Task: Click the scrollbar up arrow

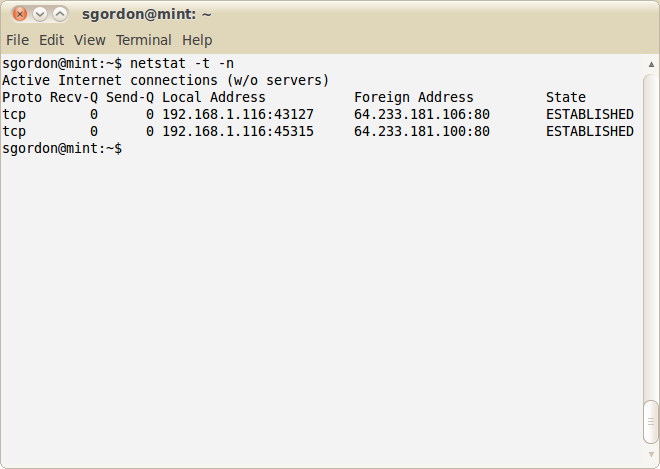Action: pyautogui.click(x=651, y=64)
